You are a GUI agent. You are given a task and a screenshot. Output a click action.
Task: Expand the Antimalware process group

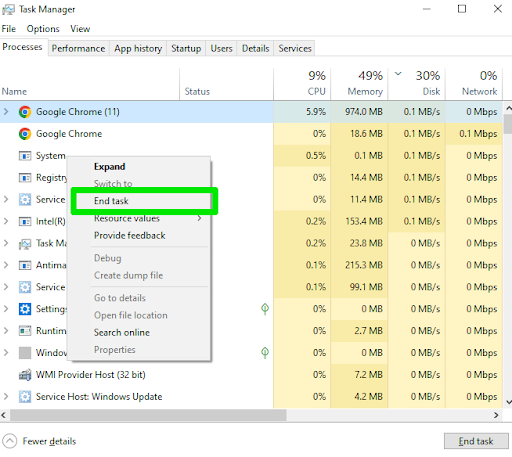(6, 265)
